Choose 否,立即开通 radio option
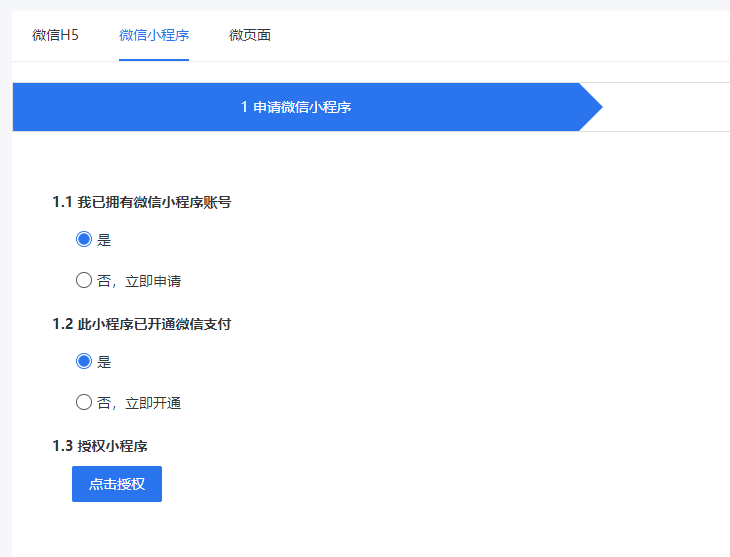 [x=84, y=402]
